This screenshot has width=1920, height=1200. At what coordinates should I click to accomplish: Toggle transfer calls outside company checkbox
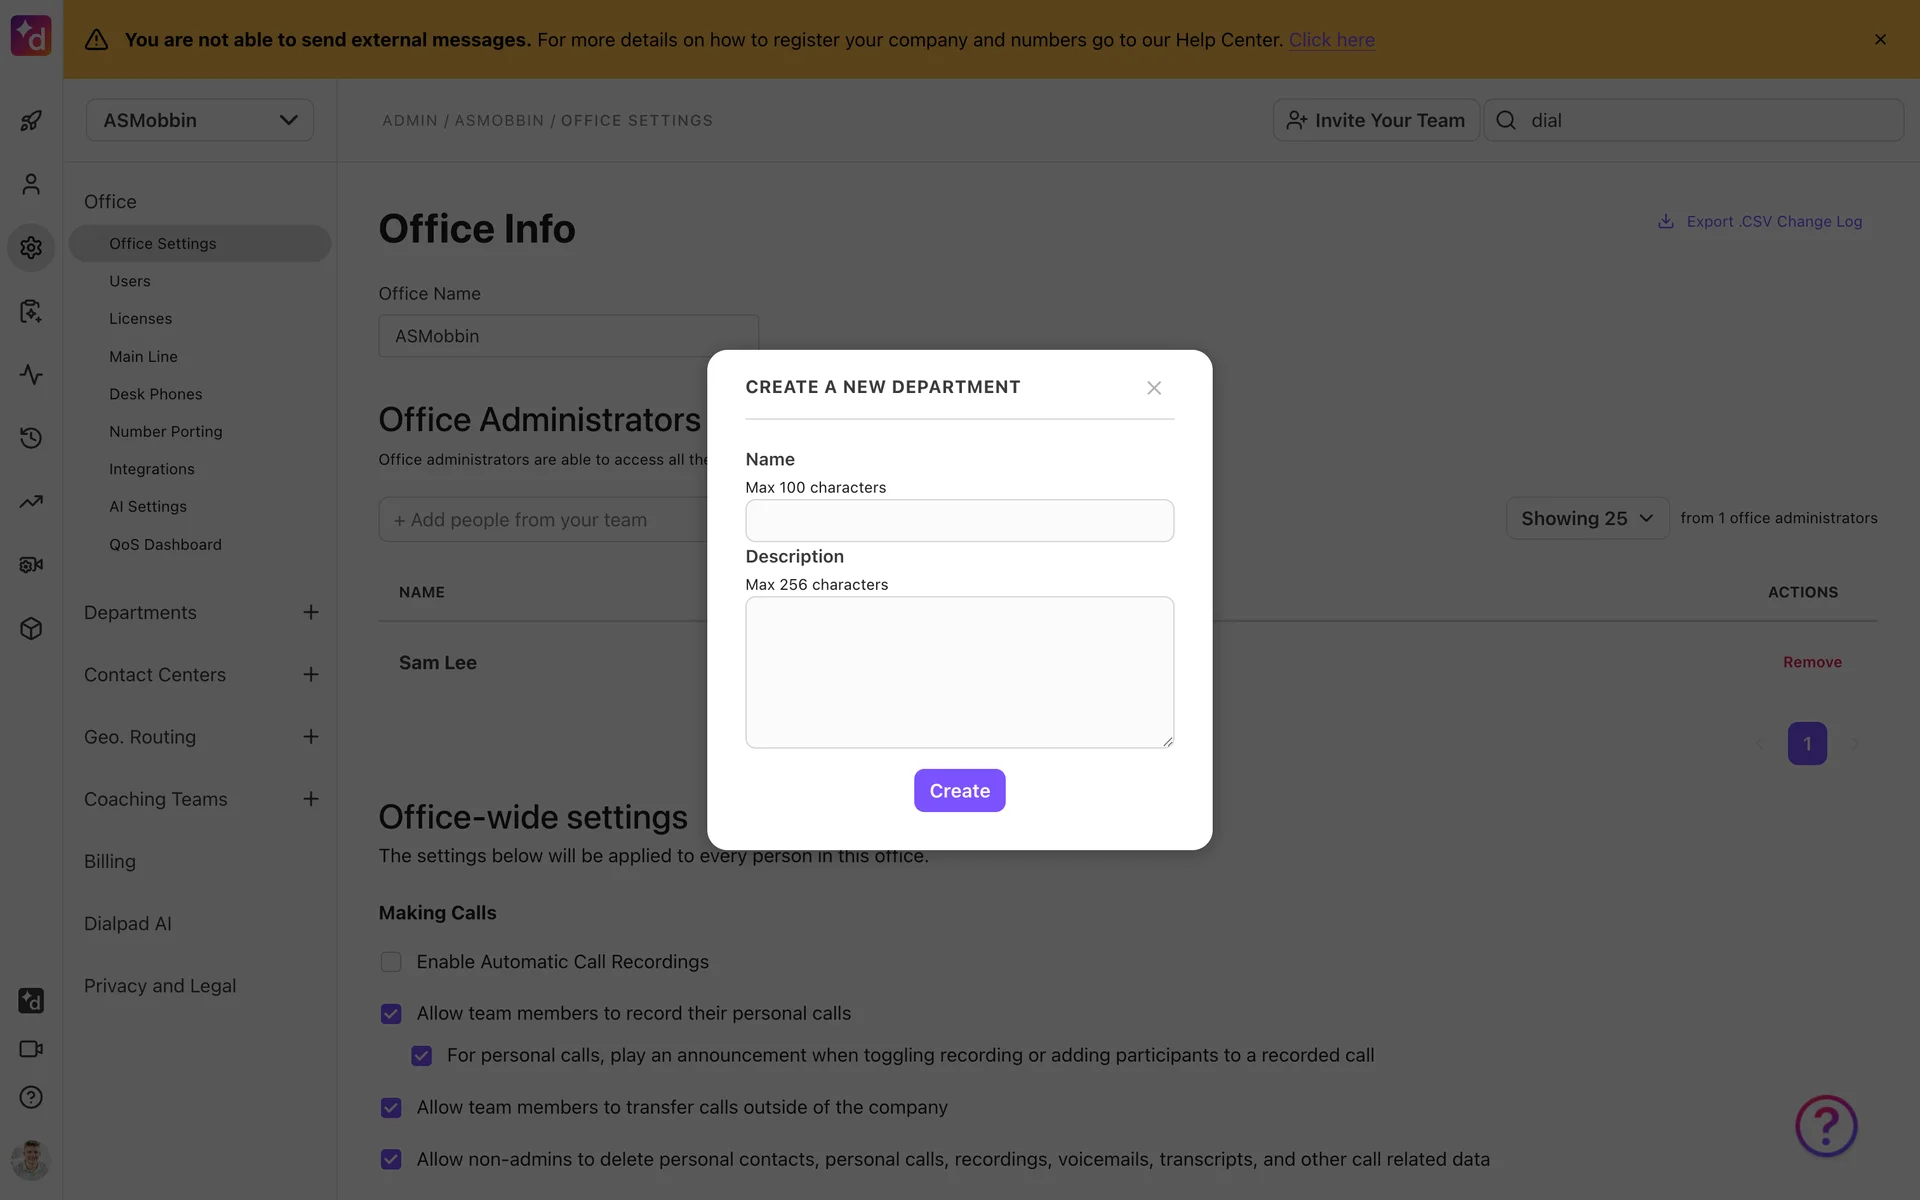(391, 1108)
